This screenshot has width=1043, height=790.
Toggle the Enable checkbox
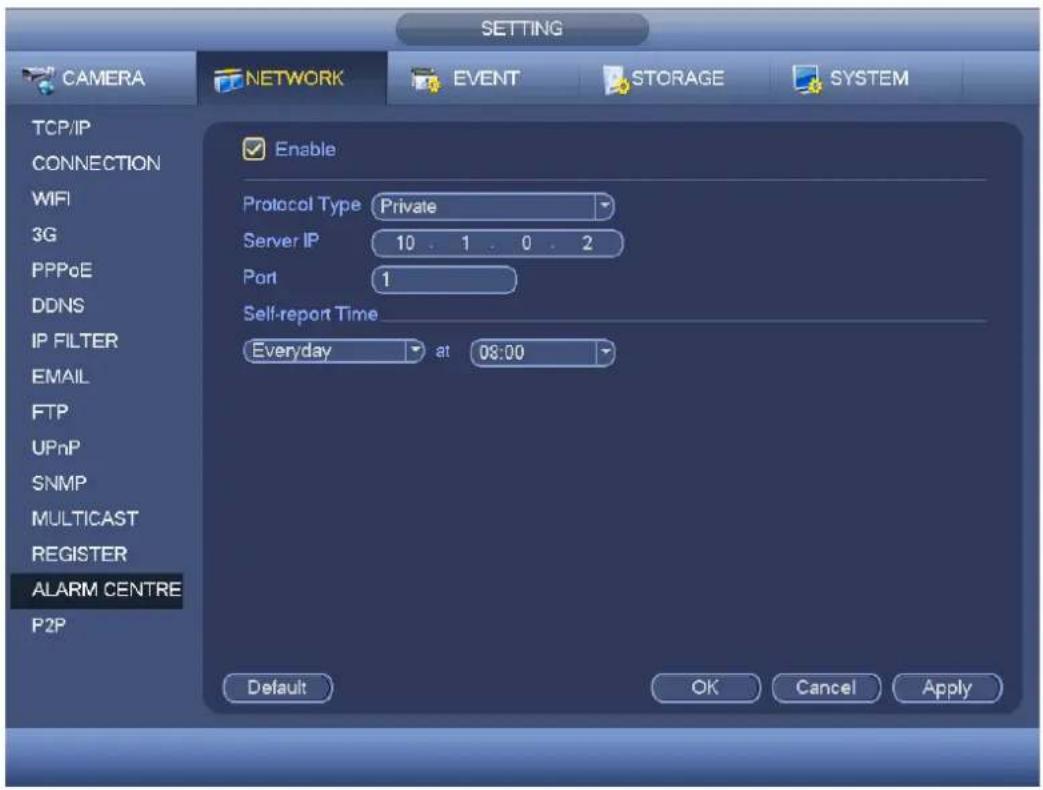[253, 149]
